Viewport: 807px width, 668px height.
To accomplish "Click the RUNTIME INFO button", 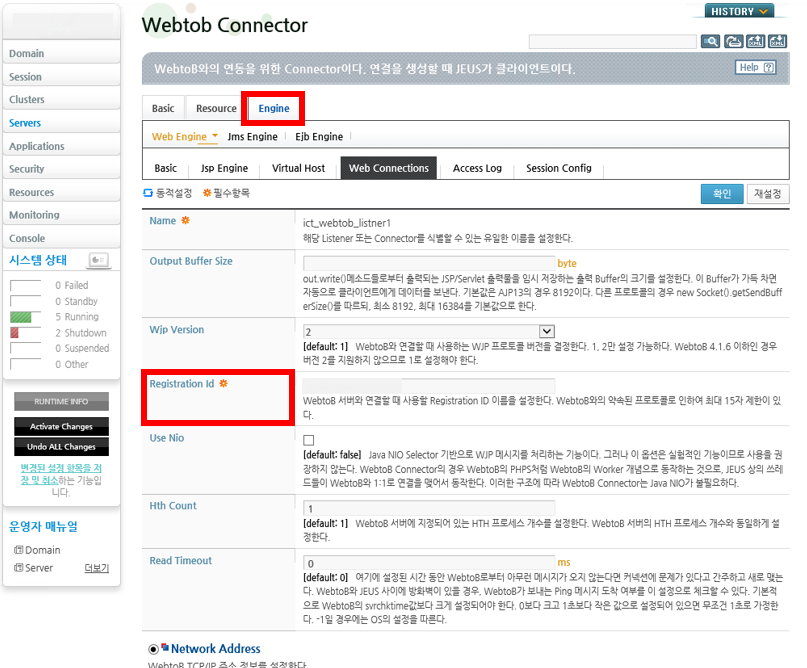I will click(x=61, y=401).
